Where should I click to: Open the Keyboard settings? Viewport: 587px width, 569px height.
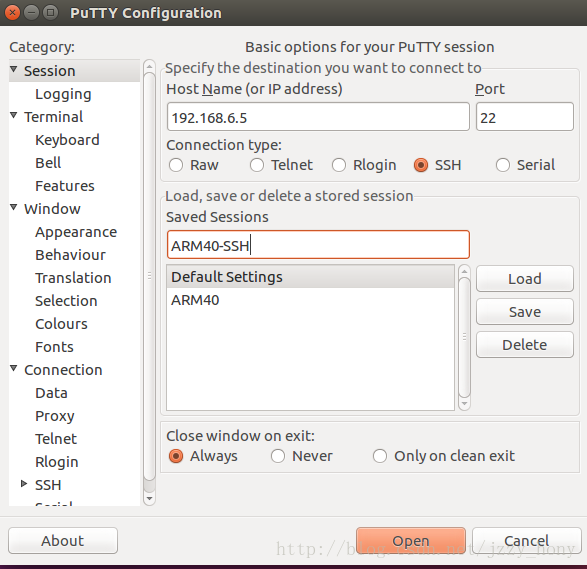point(67,140)
